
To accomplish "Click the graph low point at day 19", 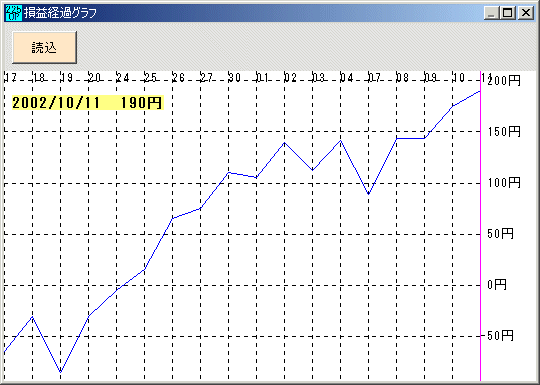I will tap(61, 372).
